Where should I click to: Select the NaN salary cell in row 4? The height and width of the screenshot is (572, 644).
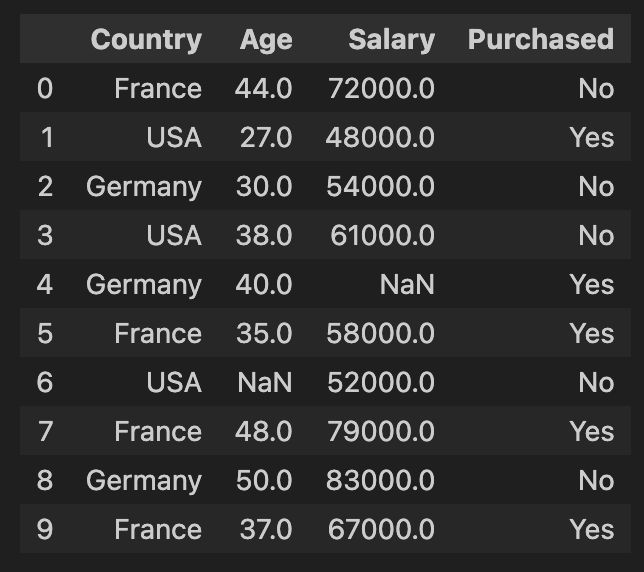[407, 284]
